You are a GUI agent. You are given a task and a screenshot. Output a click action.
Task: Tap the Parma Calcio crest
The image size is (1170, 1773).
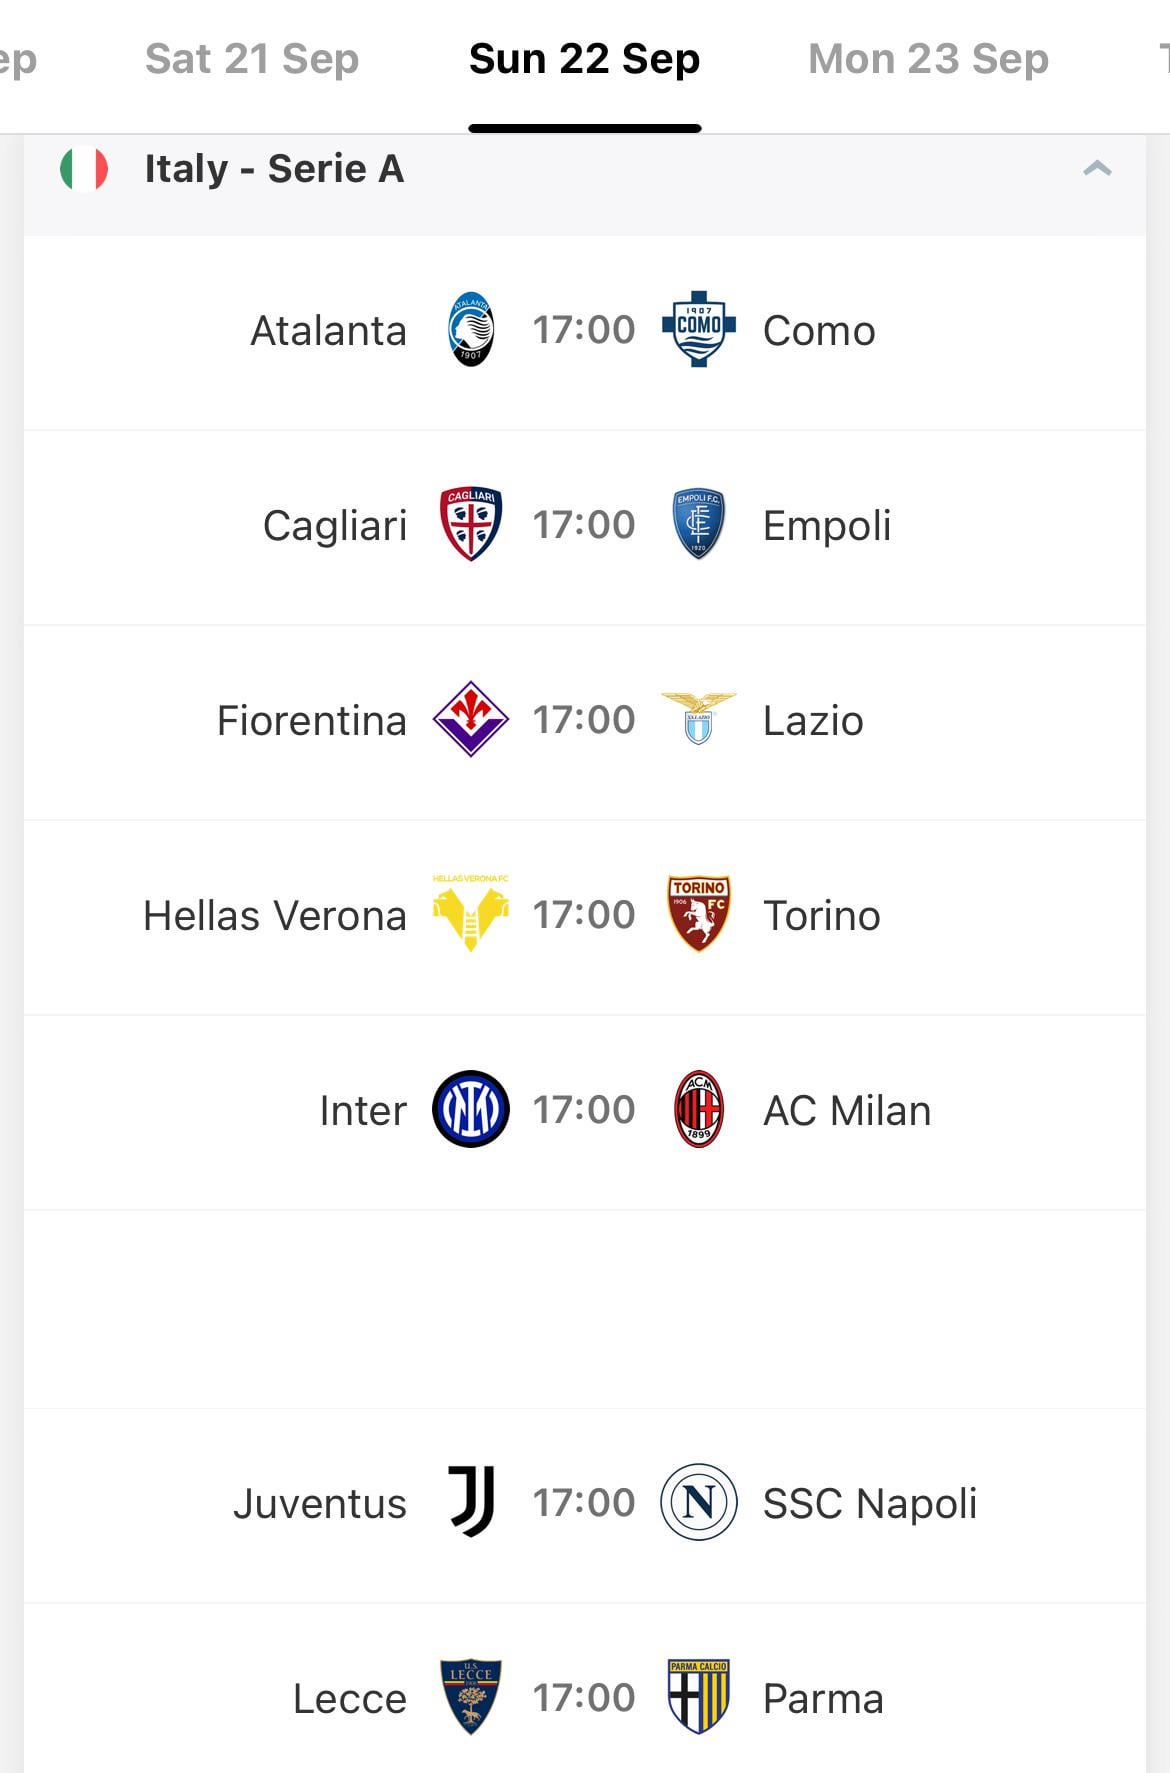699,1697
